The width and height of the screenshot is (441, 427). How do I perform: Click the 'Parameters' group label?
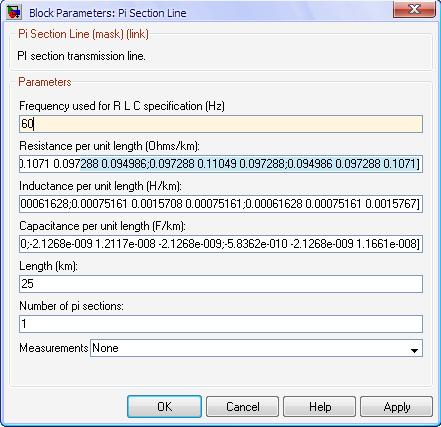pyautogui.click(x=45, y=82)
